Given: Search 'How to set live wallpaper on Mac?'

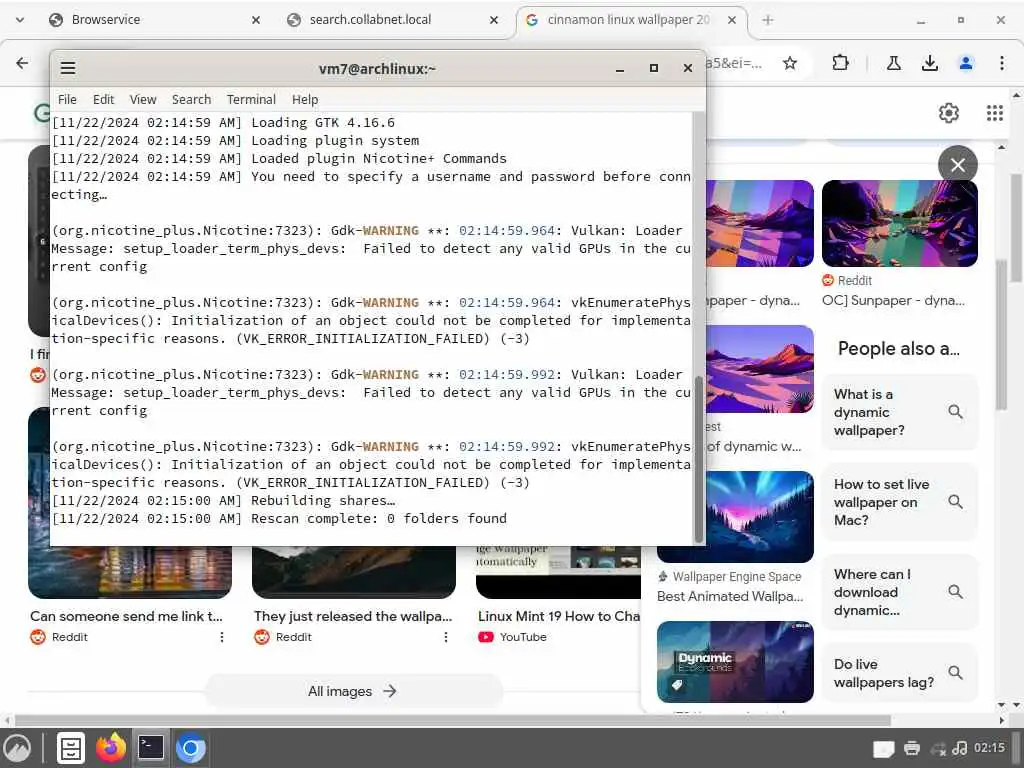Looking at the screenshot, I should pyautogui.click(x=899, y=502).
